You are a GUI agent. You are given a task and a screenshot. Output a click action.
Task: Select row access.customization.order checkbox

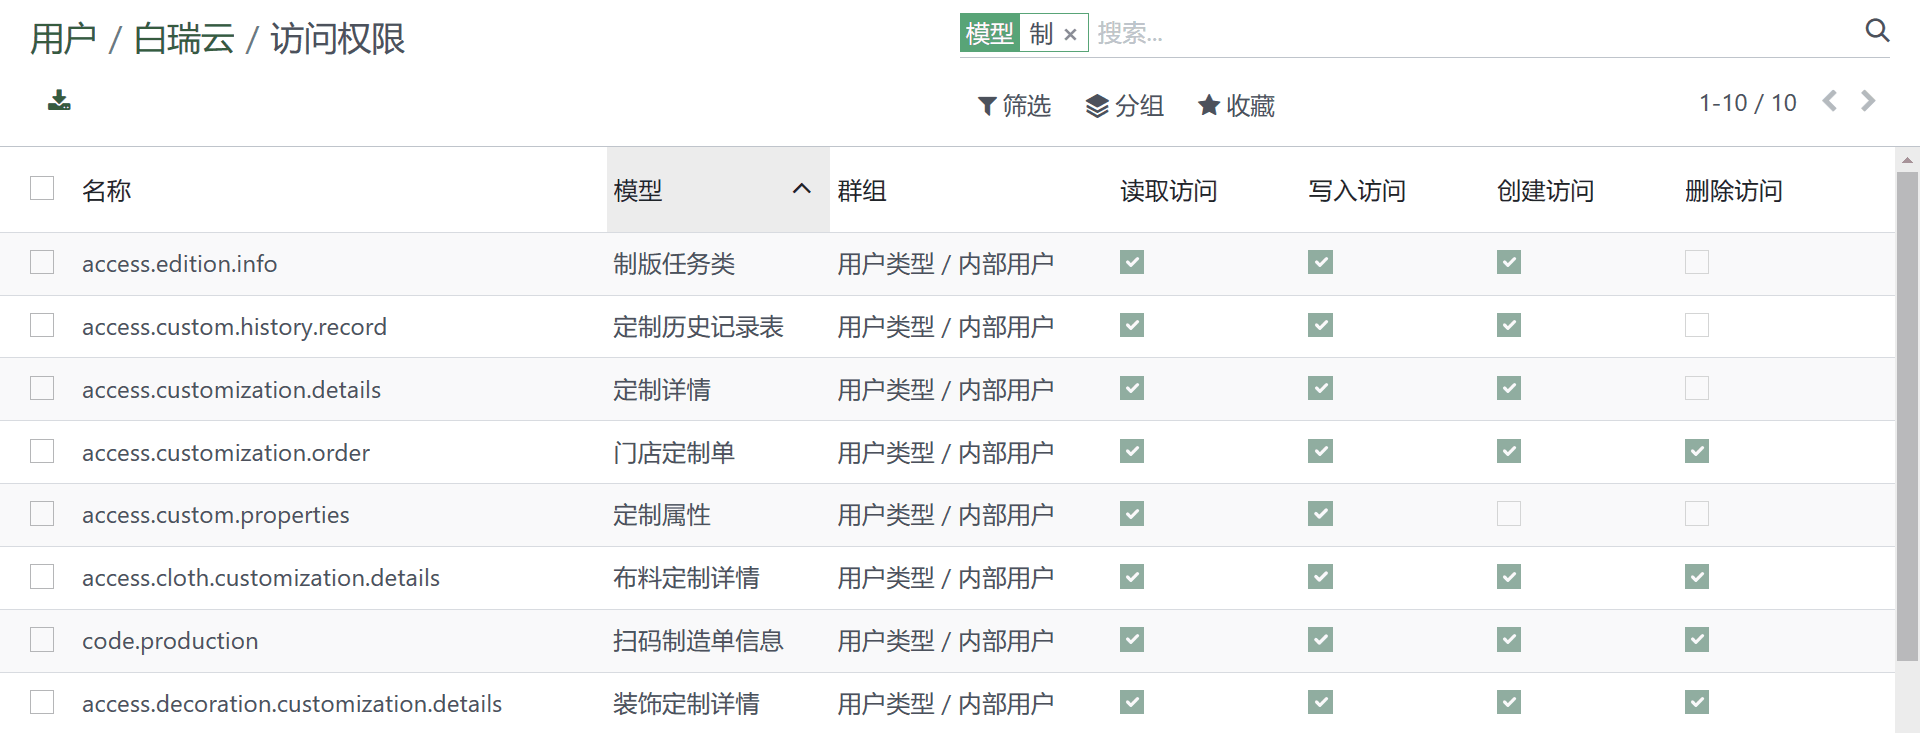[x=42, y=451]
